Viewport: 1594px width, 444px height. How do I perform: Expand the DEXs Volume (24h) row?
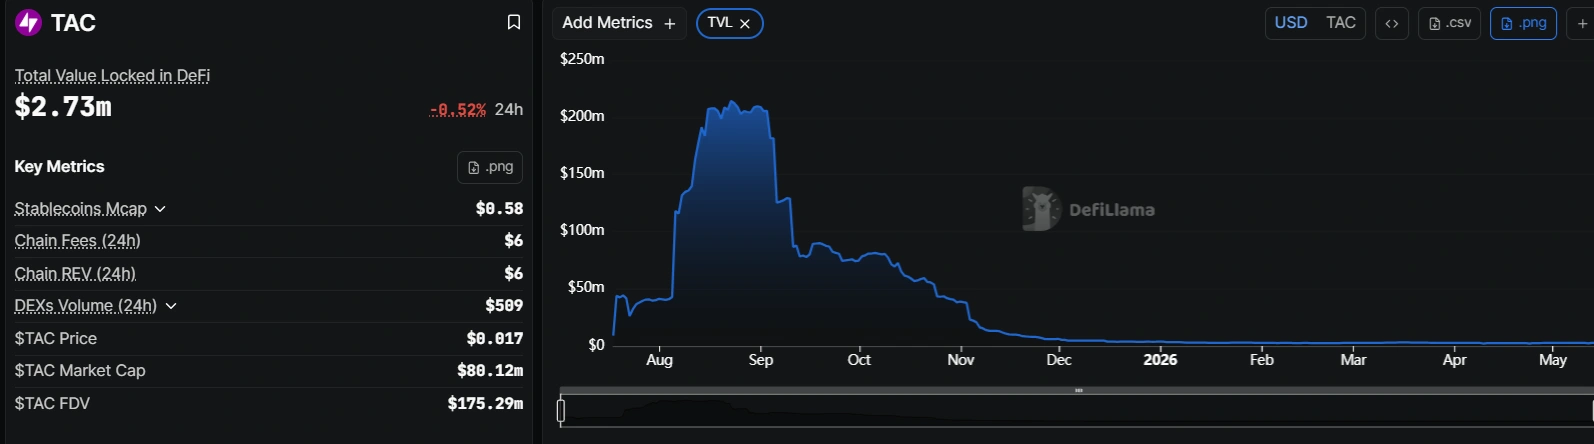click(171, 306)
